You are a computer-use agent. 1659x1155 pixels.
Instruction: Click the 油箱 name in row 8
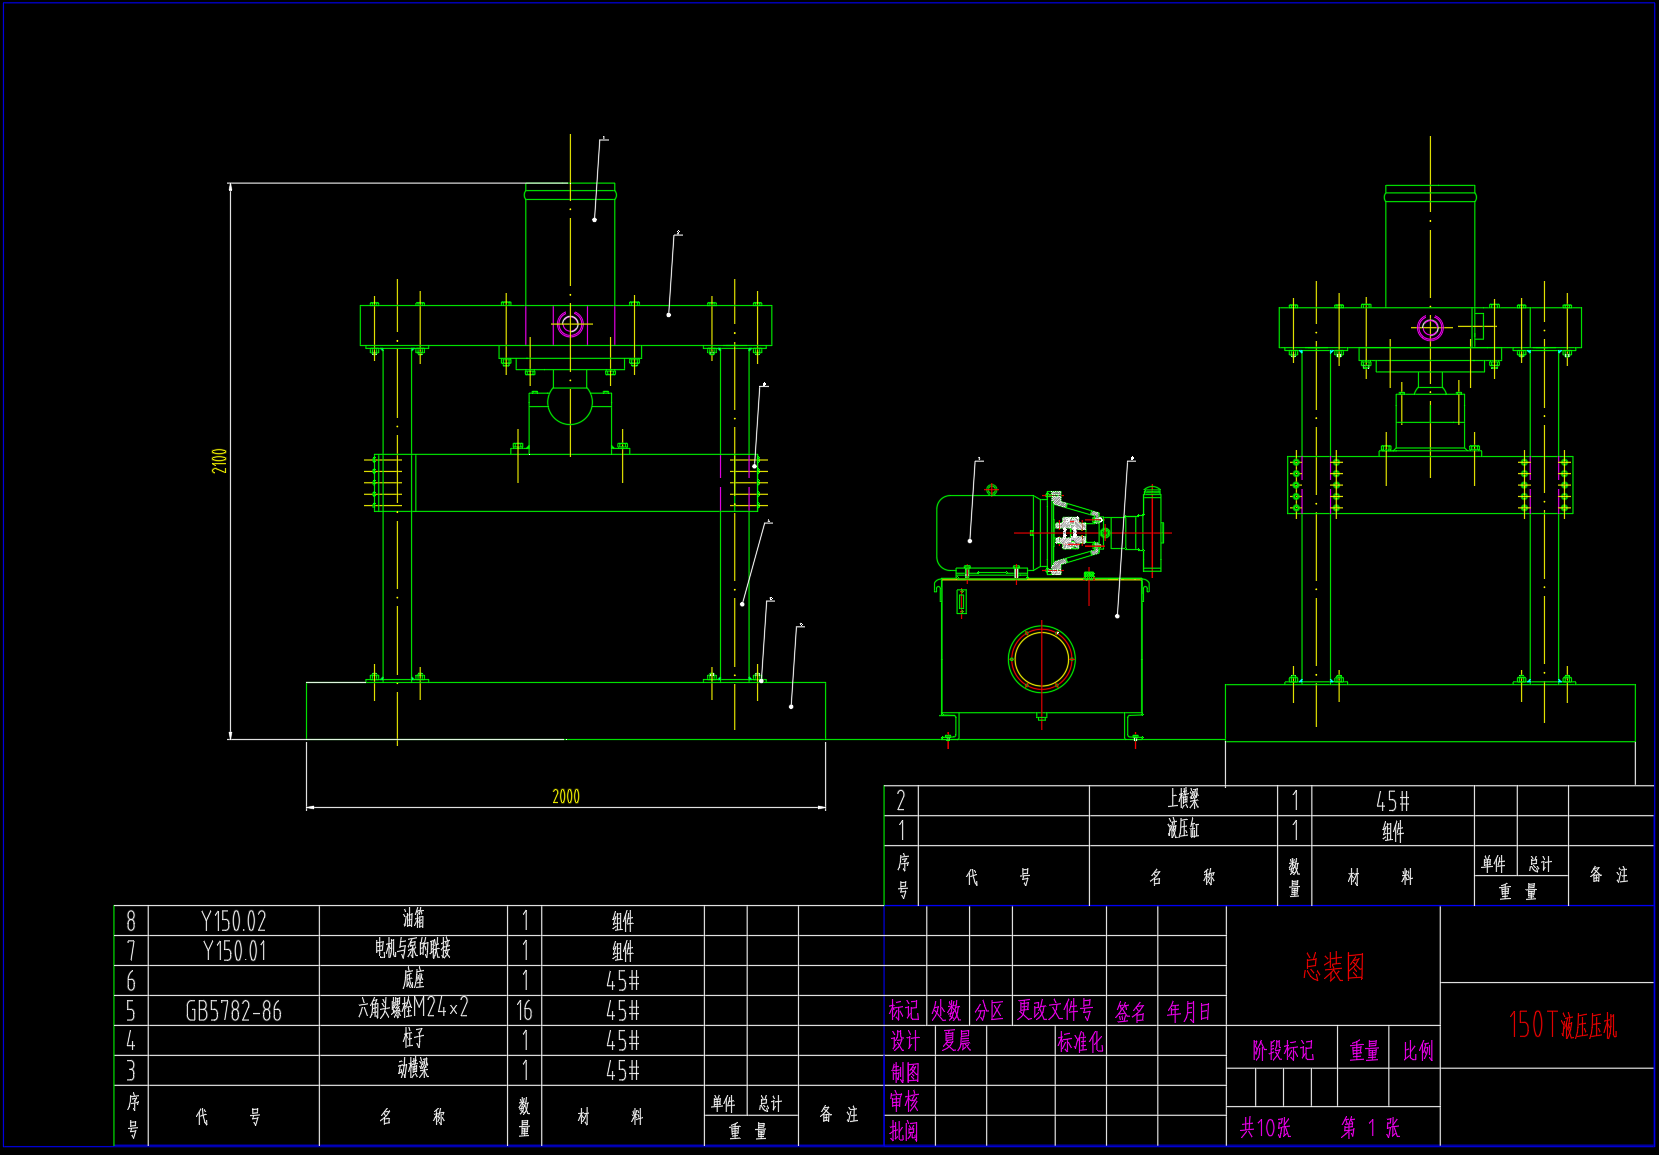[413, 919]
